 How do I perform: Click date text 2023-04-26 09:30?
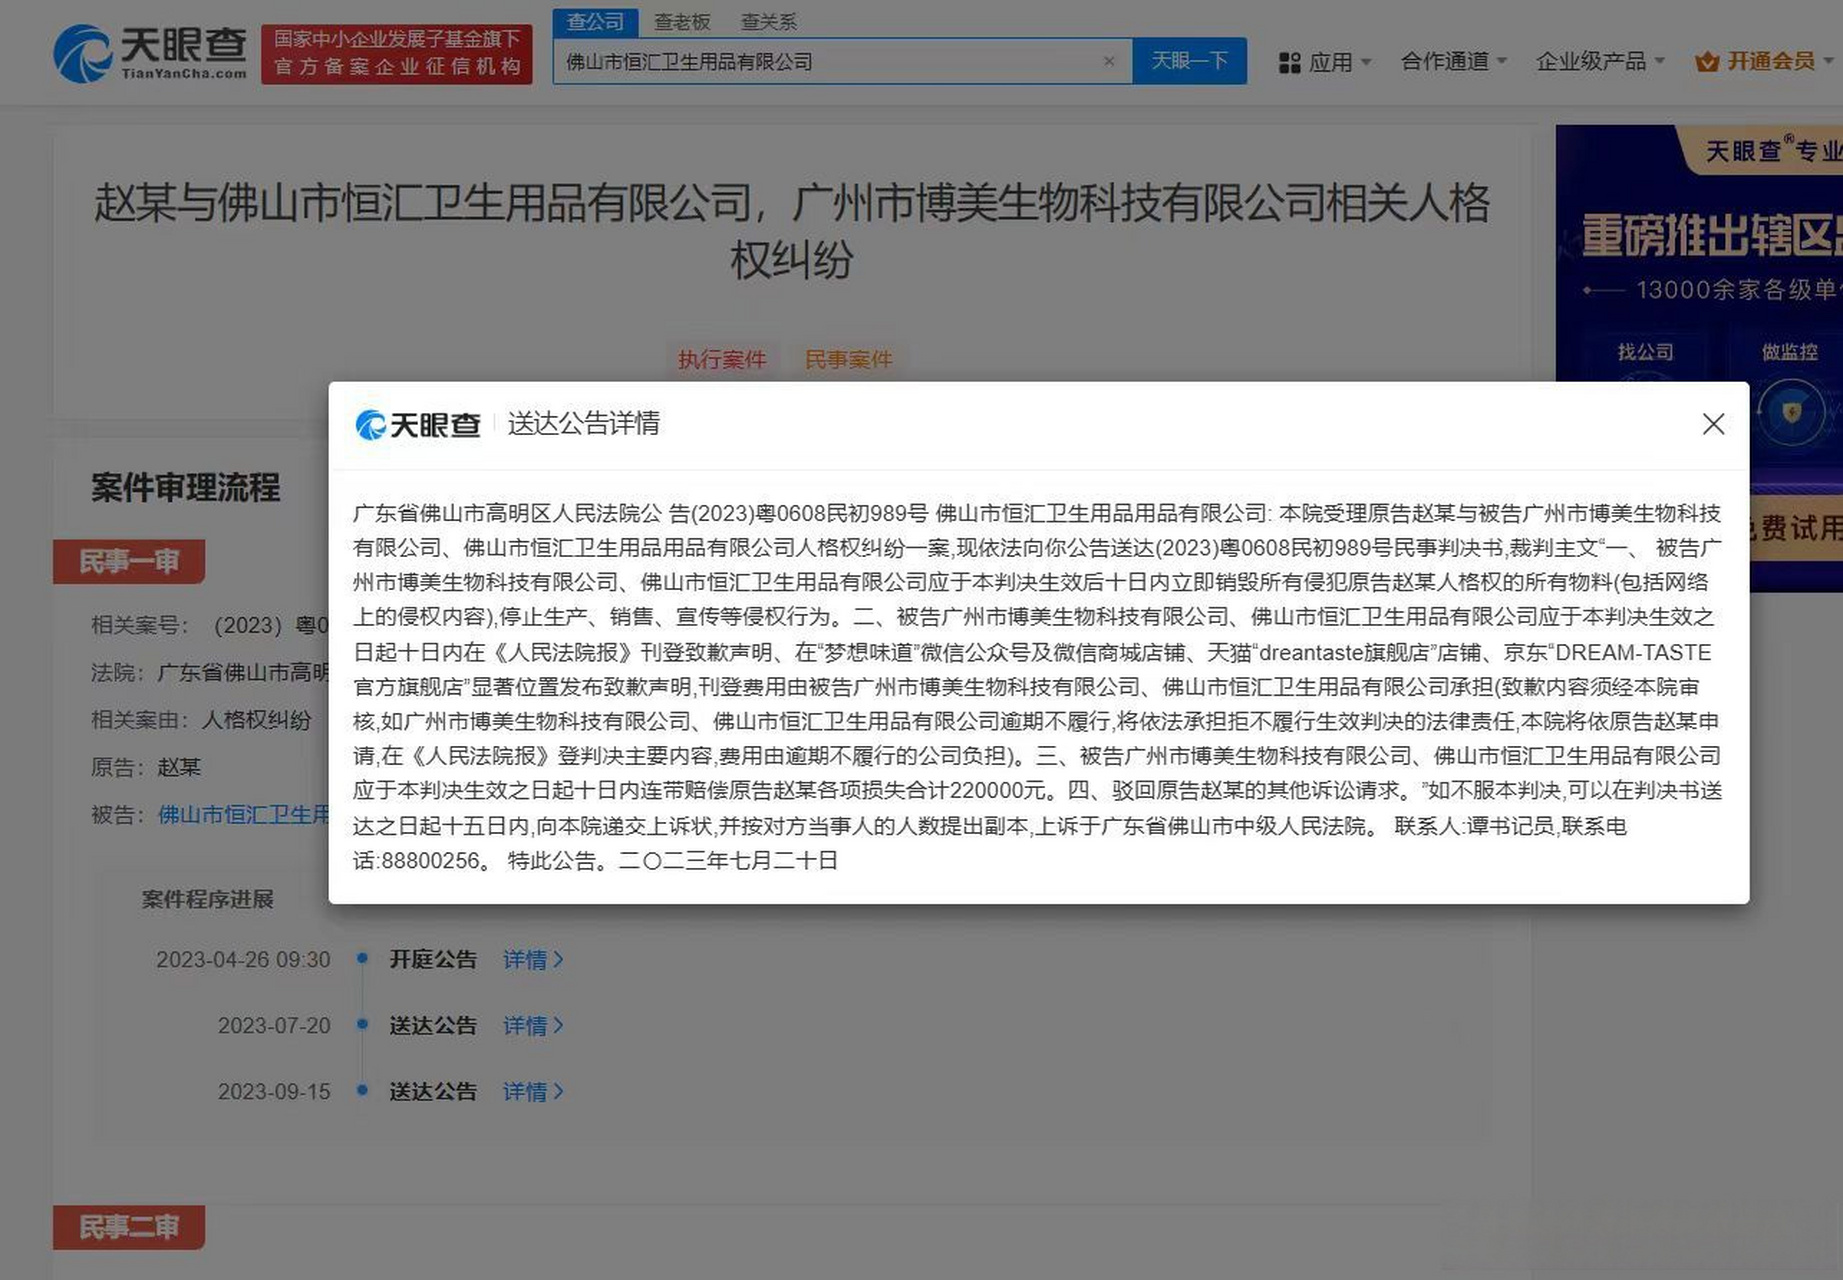[243, 960]
